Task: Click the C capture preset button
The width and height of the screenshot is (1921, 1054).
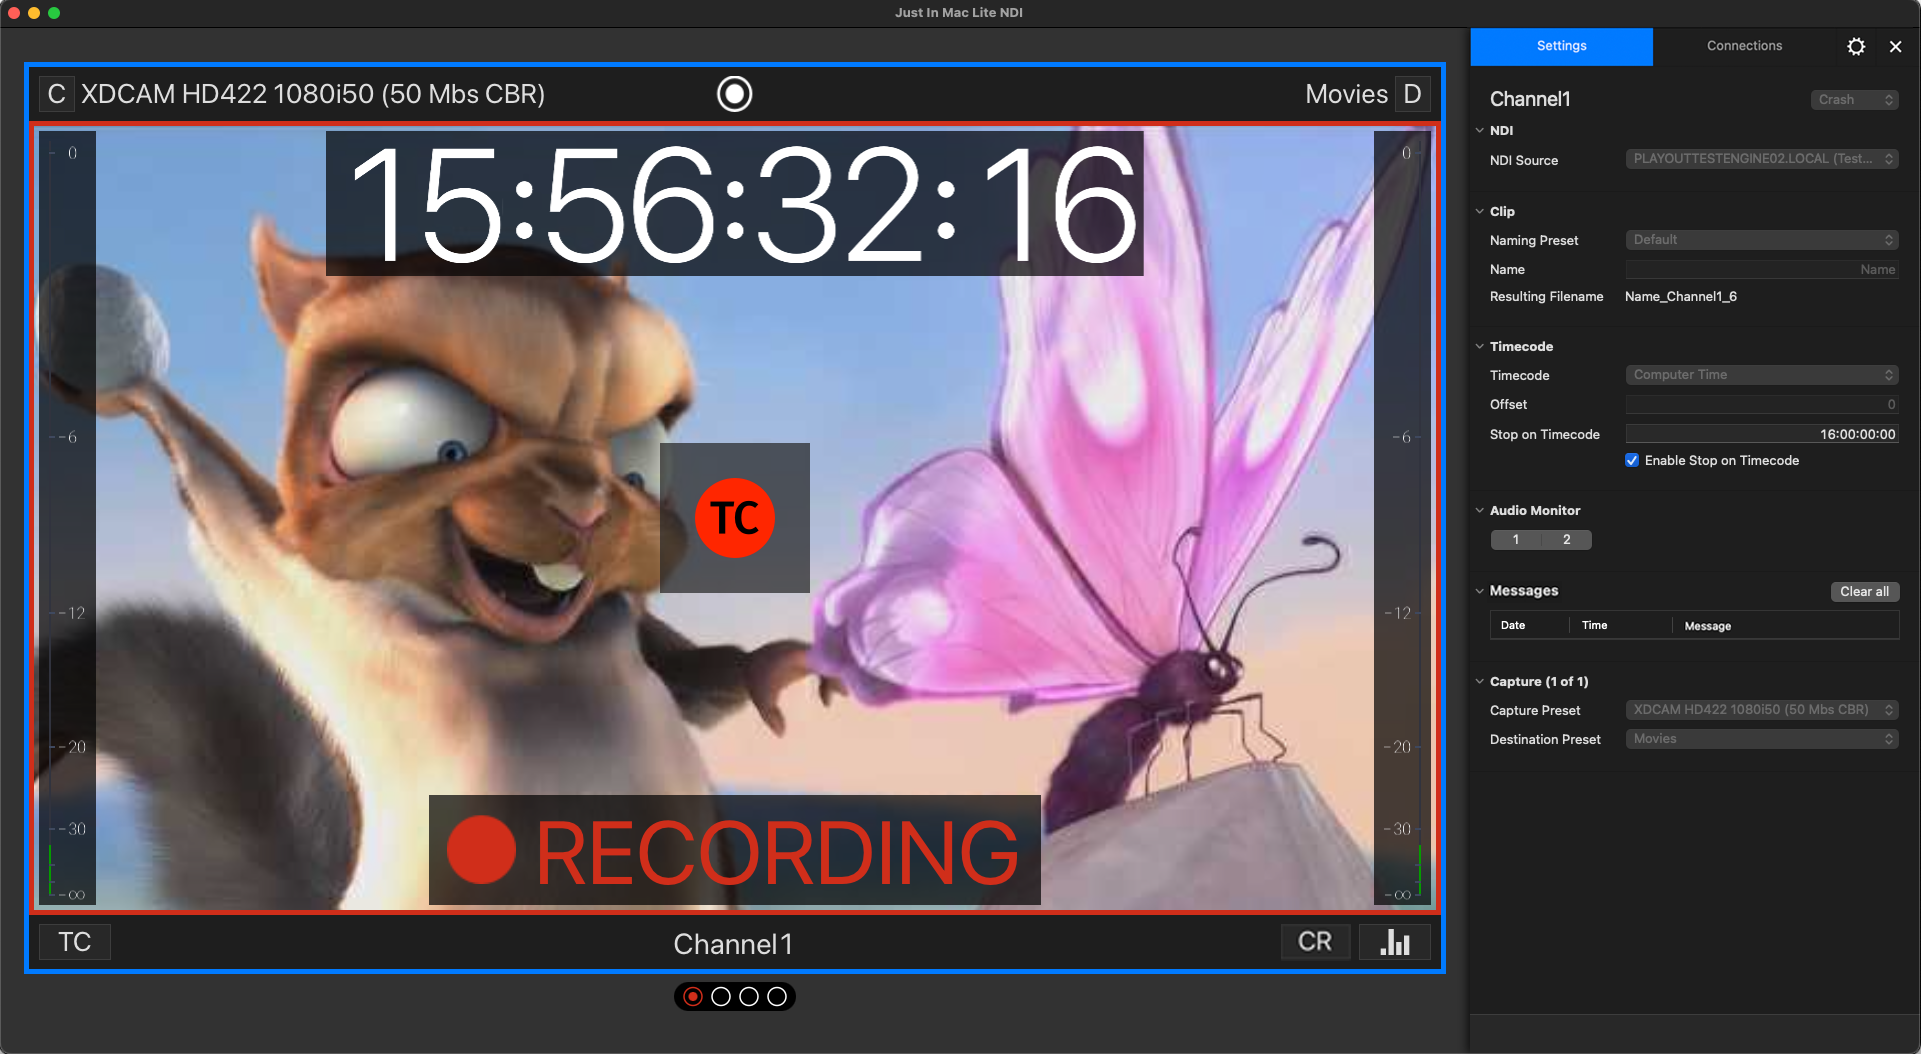Action: coord(56,94)
